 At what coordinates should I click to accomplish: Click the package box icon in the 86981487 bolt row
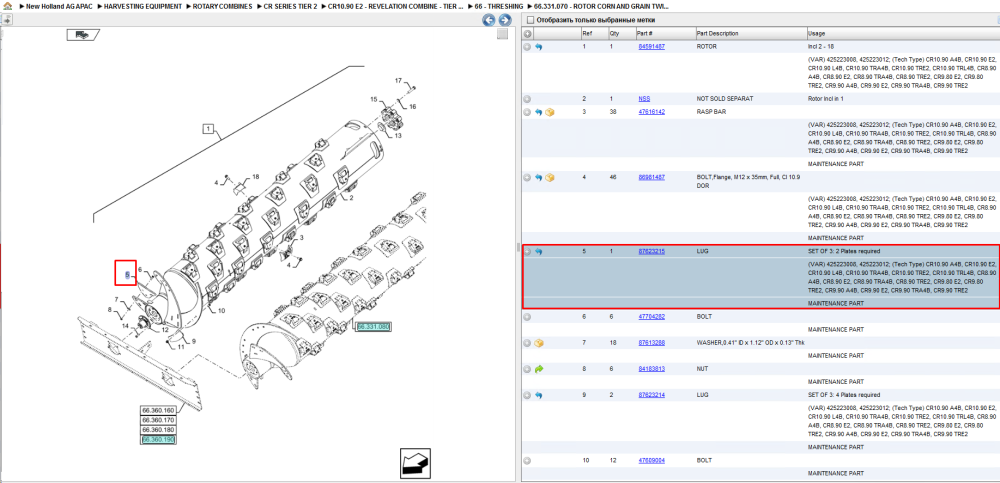coord(550,177)
